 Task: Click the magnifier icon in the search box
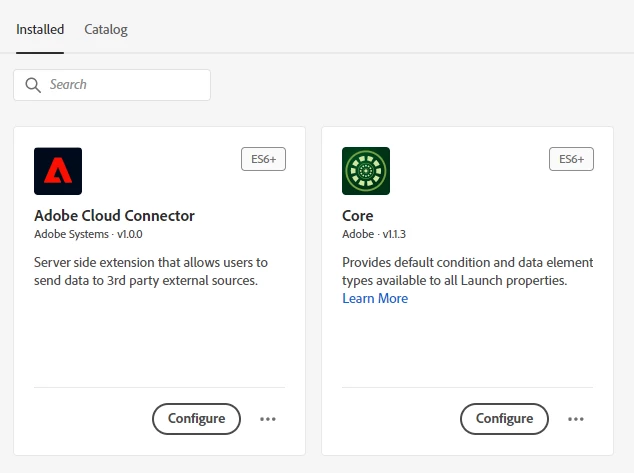(33, 85)
